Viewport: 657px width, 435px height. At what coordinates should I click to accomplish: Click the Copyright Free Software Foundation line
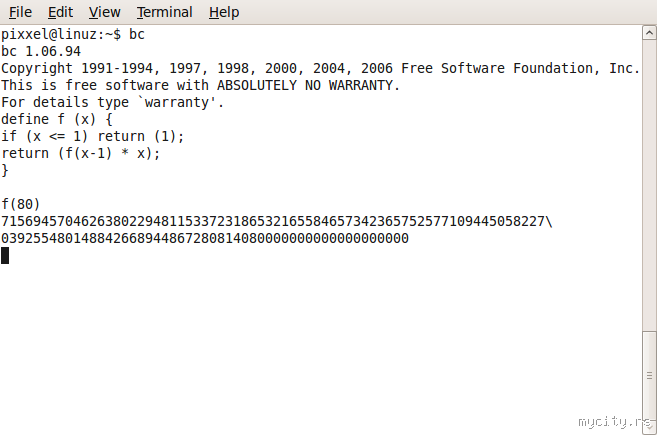(x=320, y=68)
